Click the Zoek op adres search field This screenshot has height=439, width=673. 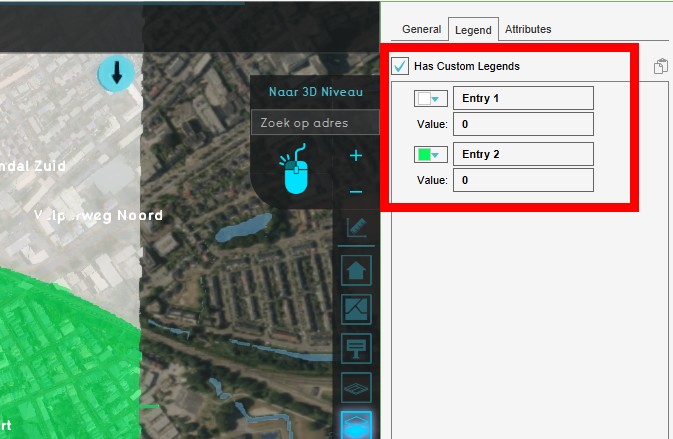click(315, 123)
